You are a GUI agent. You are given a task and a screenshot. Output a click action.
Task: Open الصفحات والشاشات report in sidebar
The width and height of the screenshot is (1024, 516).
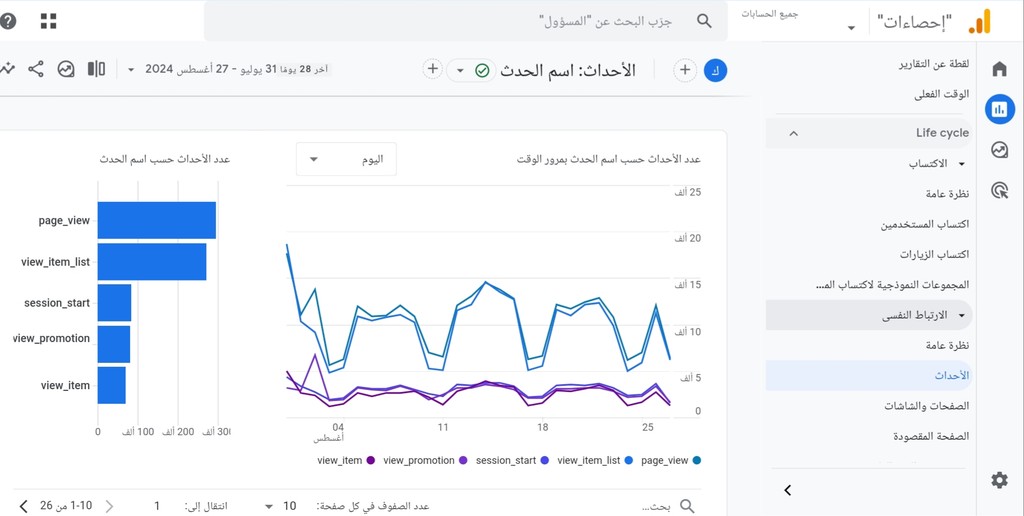(927, 406)
